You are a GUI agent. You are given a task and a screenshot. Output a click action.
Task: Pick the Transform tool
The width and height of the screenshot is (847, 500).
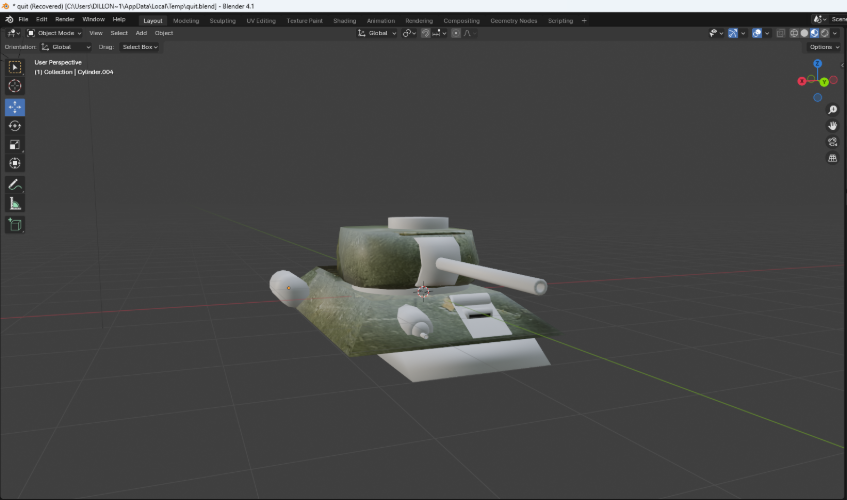pos(15,163)
